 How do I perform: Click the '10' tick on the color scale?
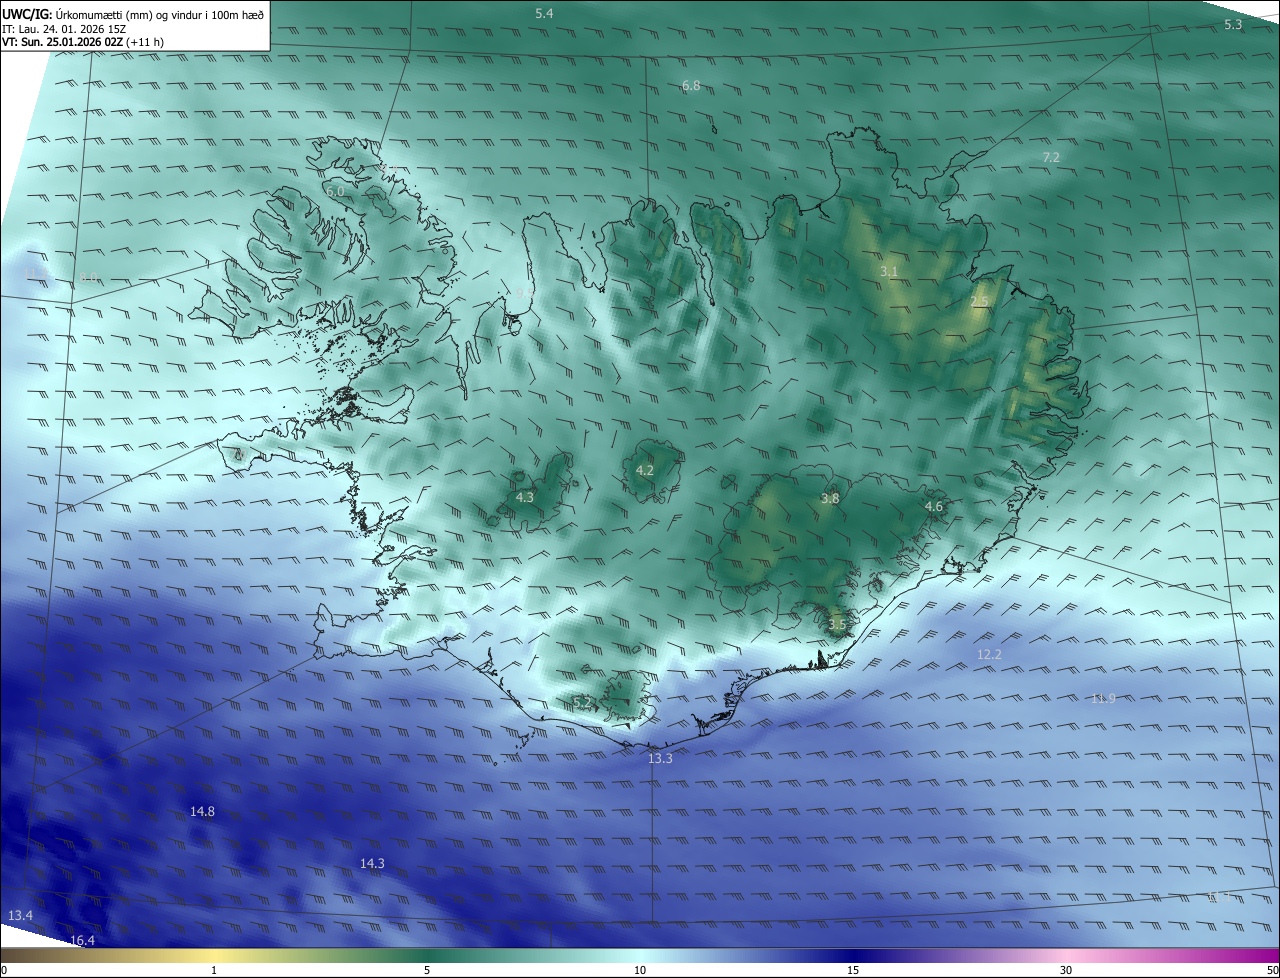click(x=640, y=970)
